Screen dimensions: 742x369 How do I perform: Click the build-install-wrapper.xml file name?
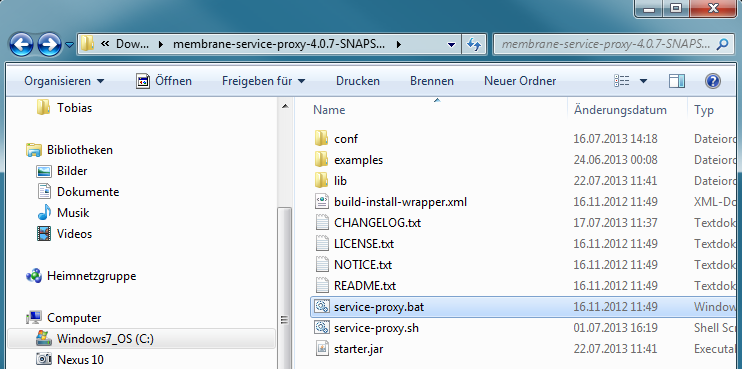pos(400,202)
